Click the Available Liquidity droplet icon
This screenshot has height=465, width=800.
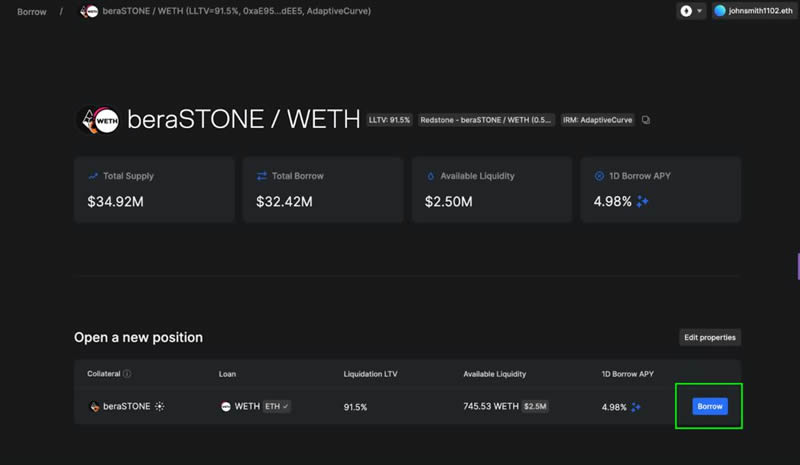coord(431,176)
